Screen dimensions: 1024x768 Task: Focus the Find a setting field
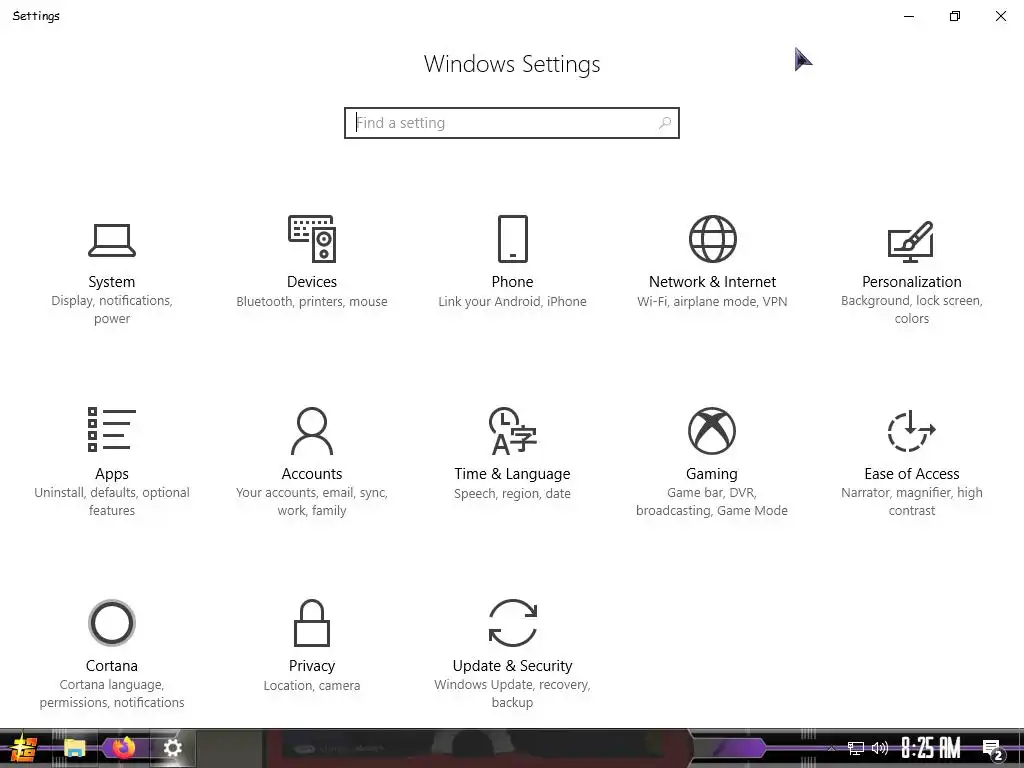tap(512, 123)
